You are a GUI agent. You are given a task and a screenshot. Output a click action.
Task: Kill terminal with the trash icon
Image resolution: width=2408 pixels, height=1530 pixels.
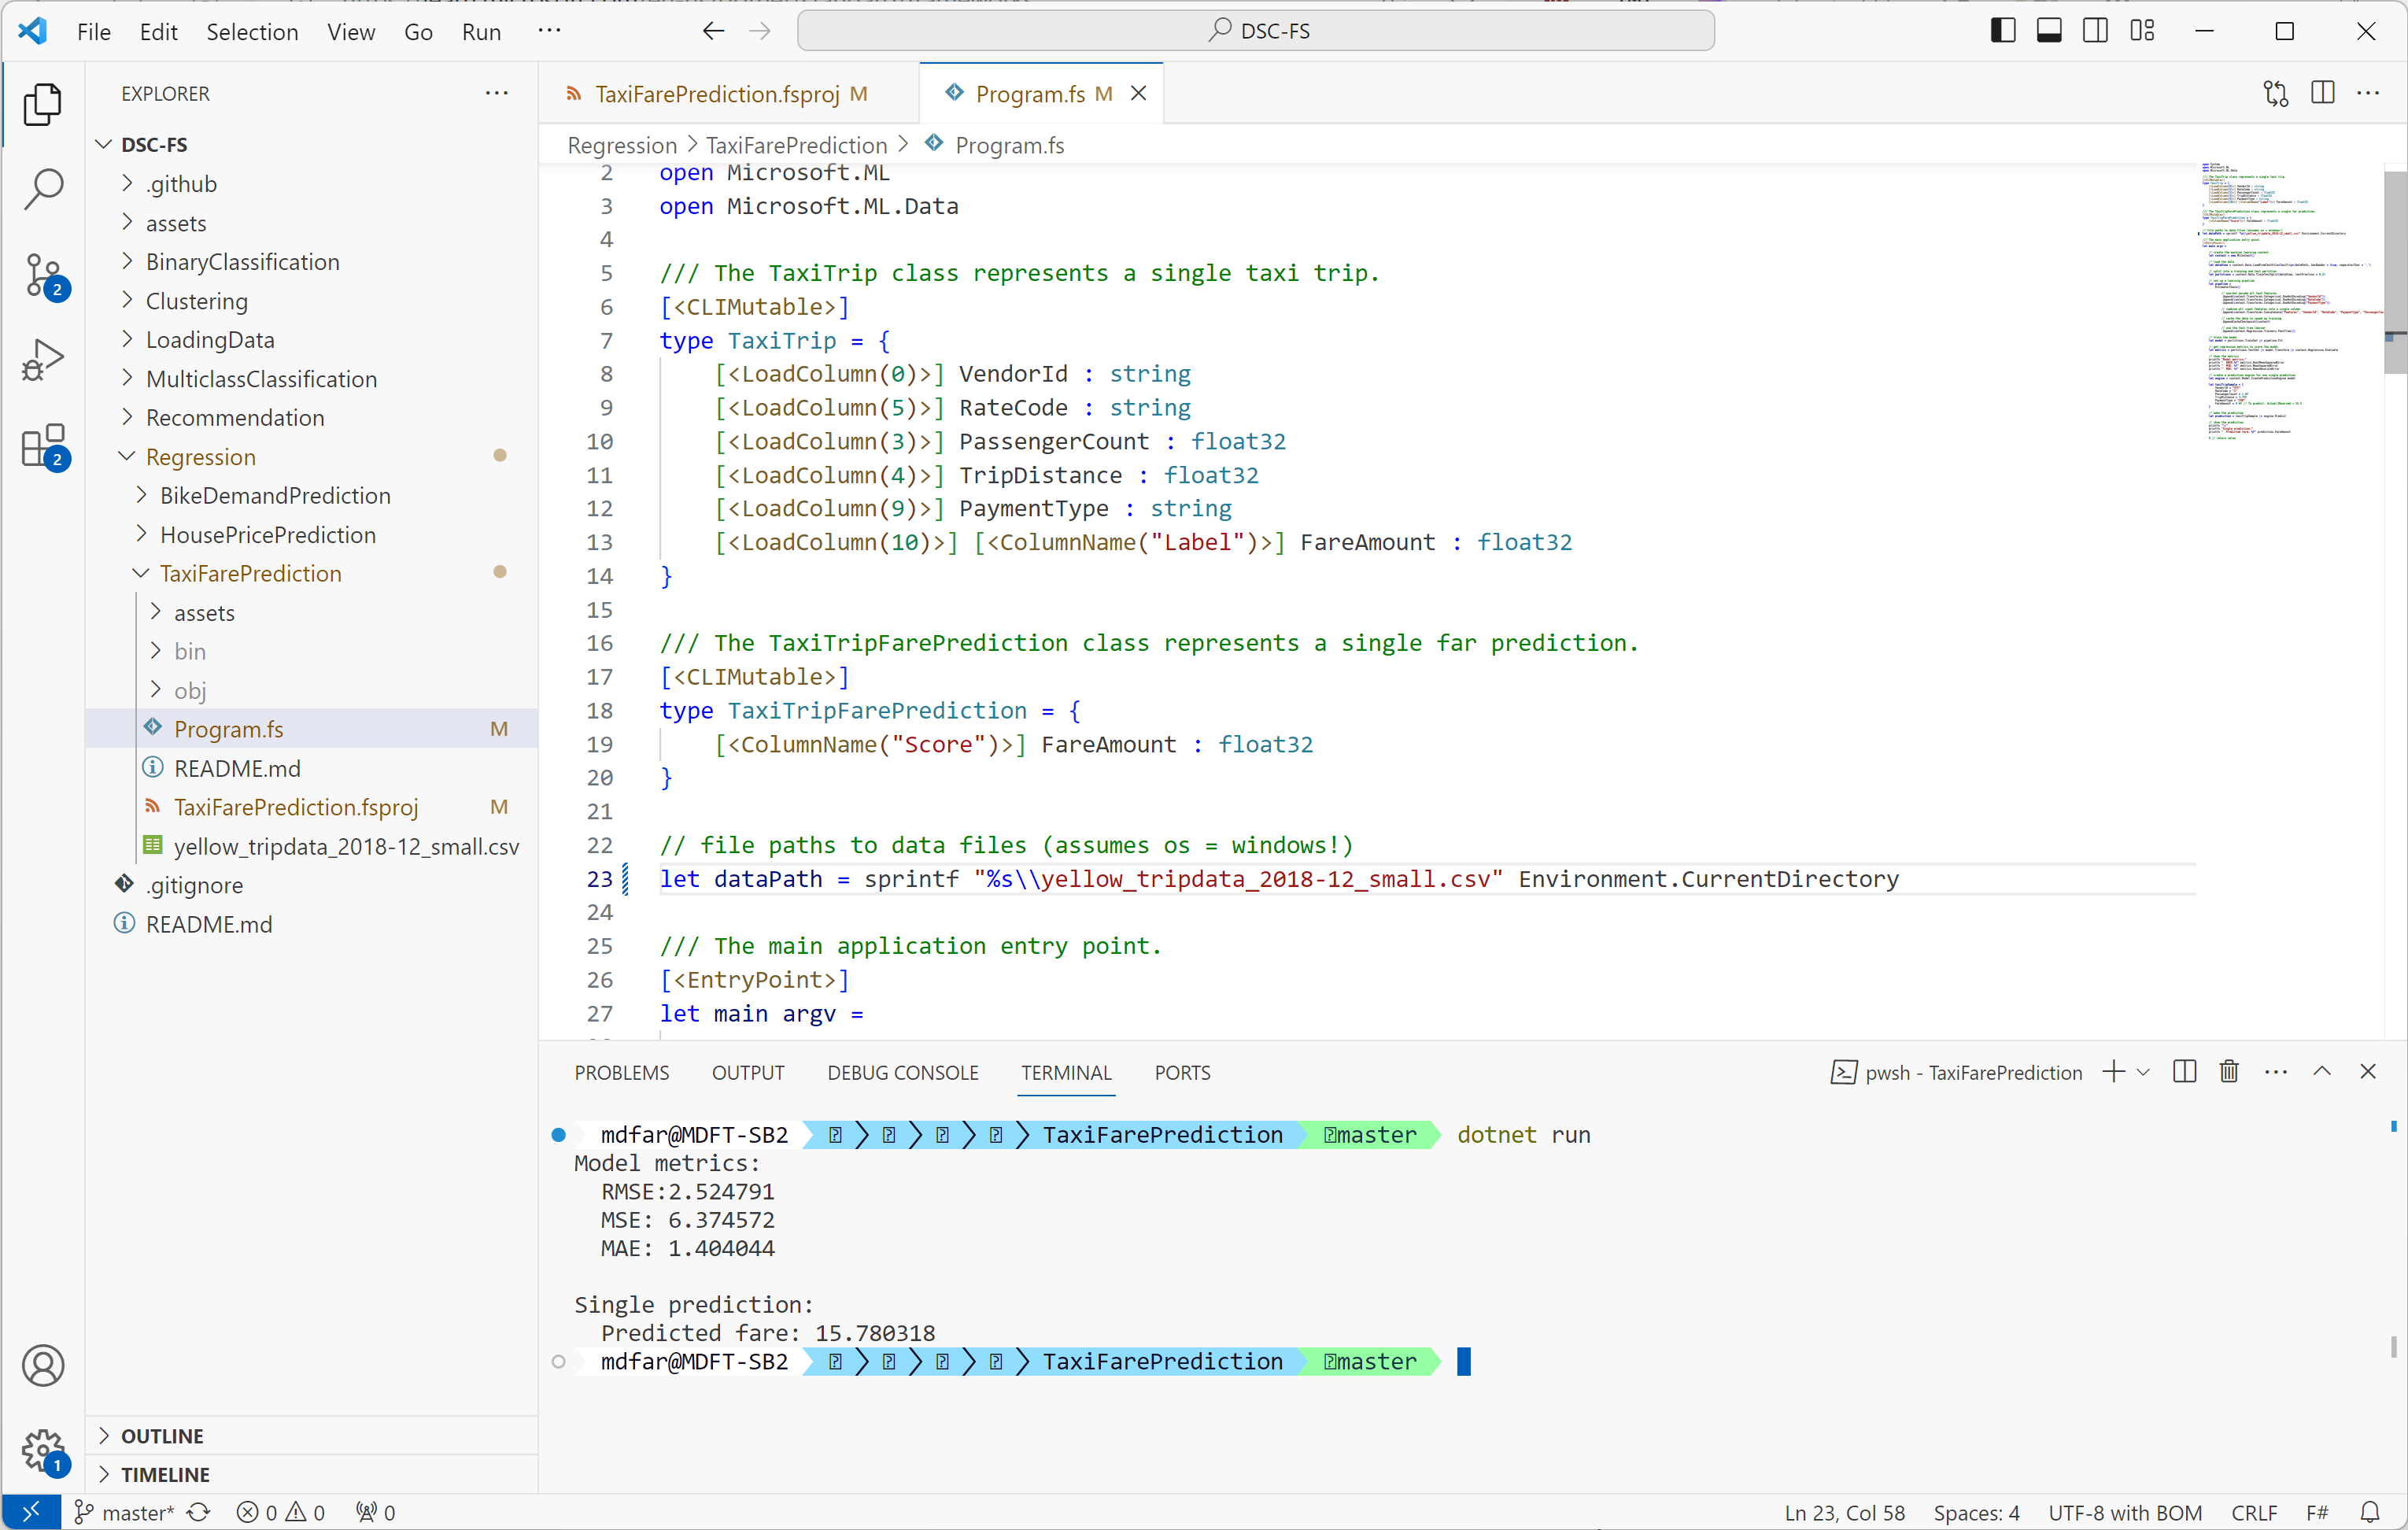(2228, 1072)
